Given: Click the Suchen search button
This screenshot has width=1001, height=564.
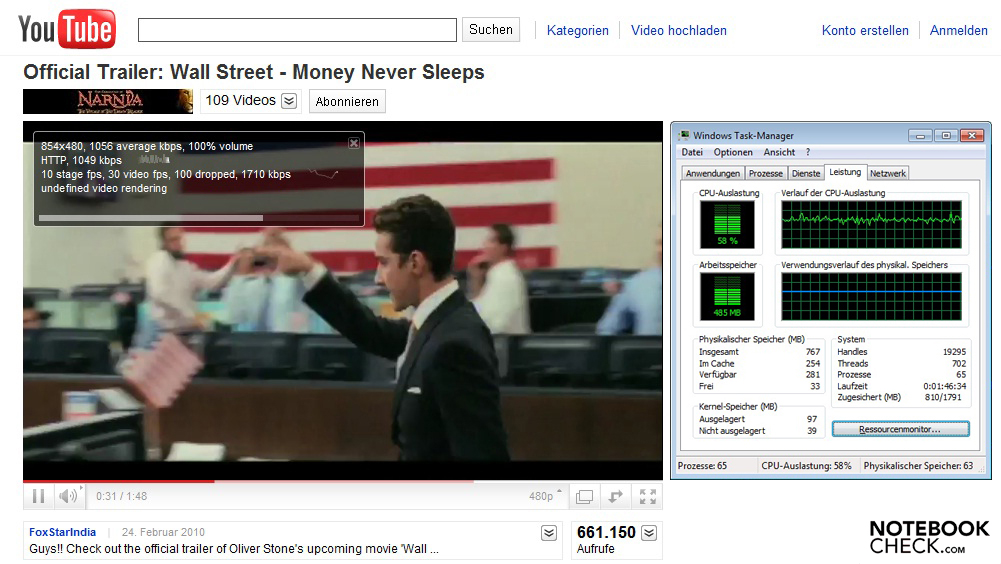Looking at the screenshot, I should point(491,29).
